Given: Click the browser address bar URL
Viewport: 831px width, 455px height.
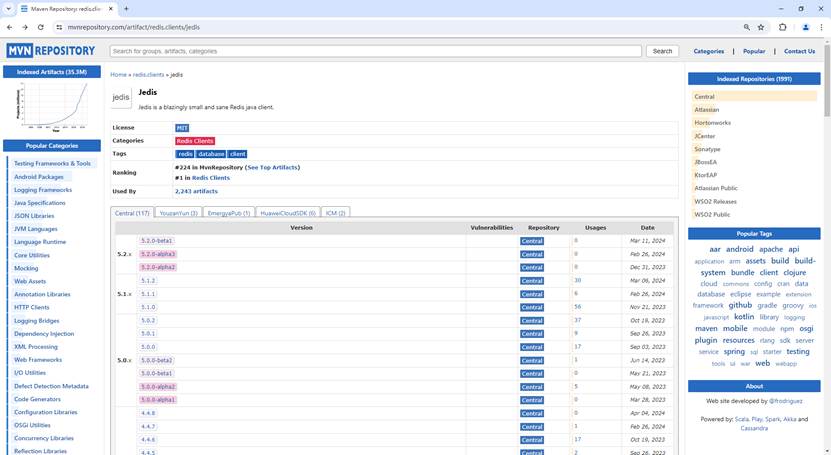Looking at the screenshot, I should (134, 27).
